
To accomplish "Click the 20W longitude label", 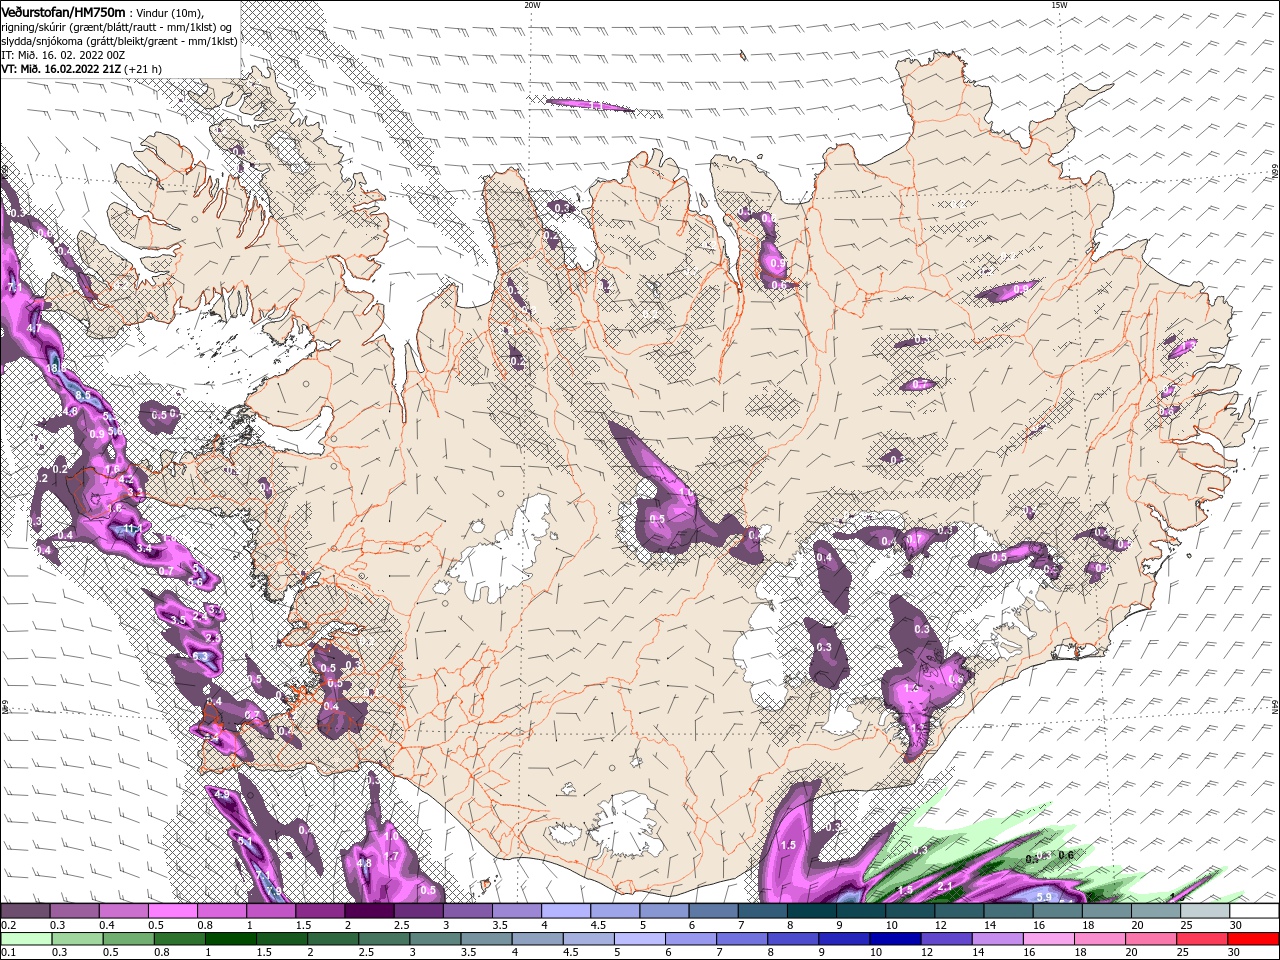I will [x=532, y=5].
